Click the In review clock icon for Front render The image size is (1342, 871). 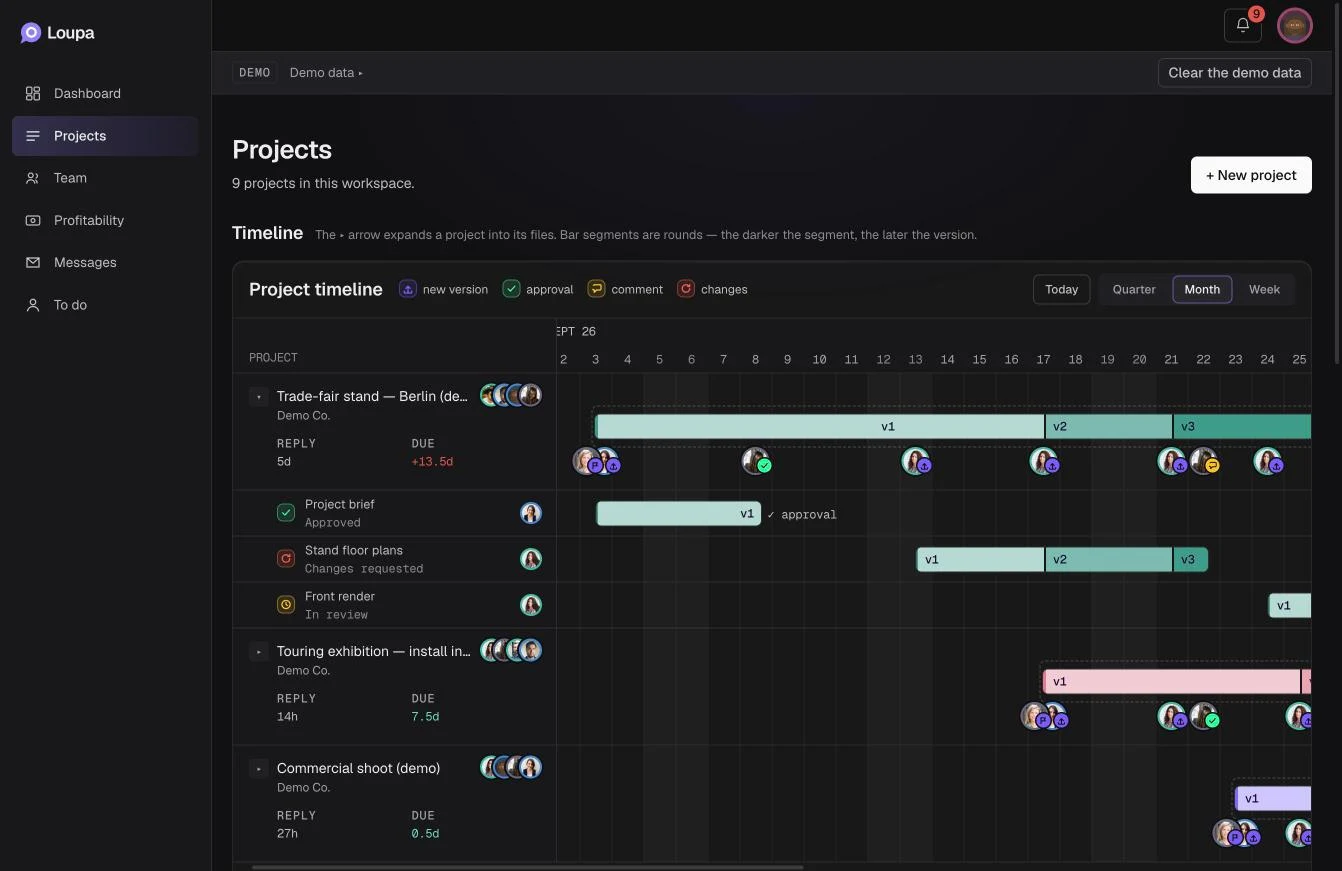tap(286, 605)
